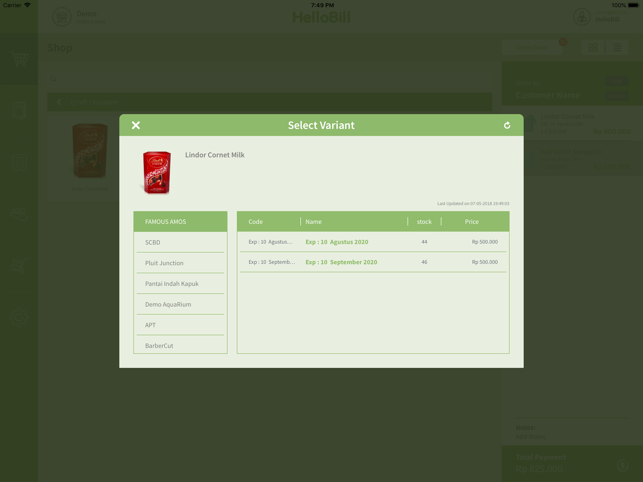Click the Lindor Cornet Milk product image
The image size is (643, 482).
[157, 172]
